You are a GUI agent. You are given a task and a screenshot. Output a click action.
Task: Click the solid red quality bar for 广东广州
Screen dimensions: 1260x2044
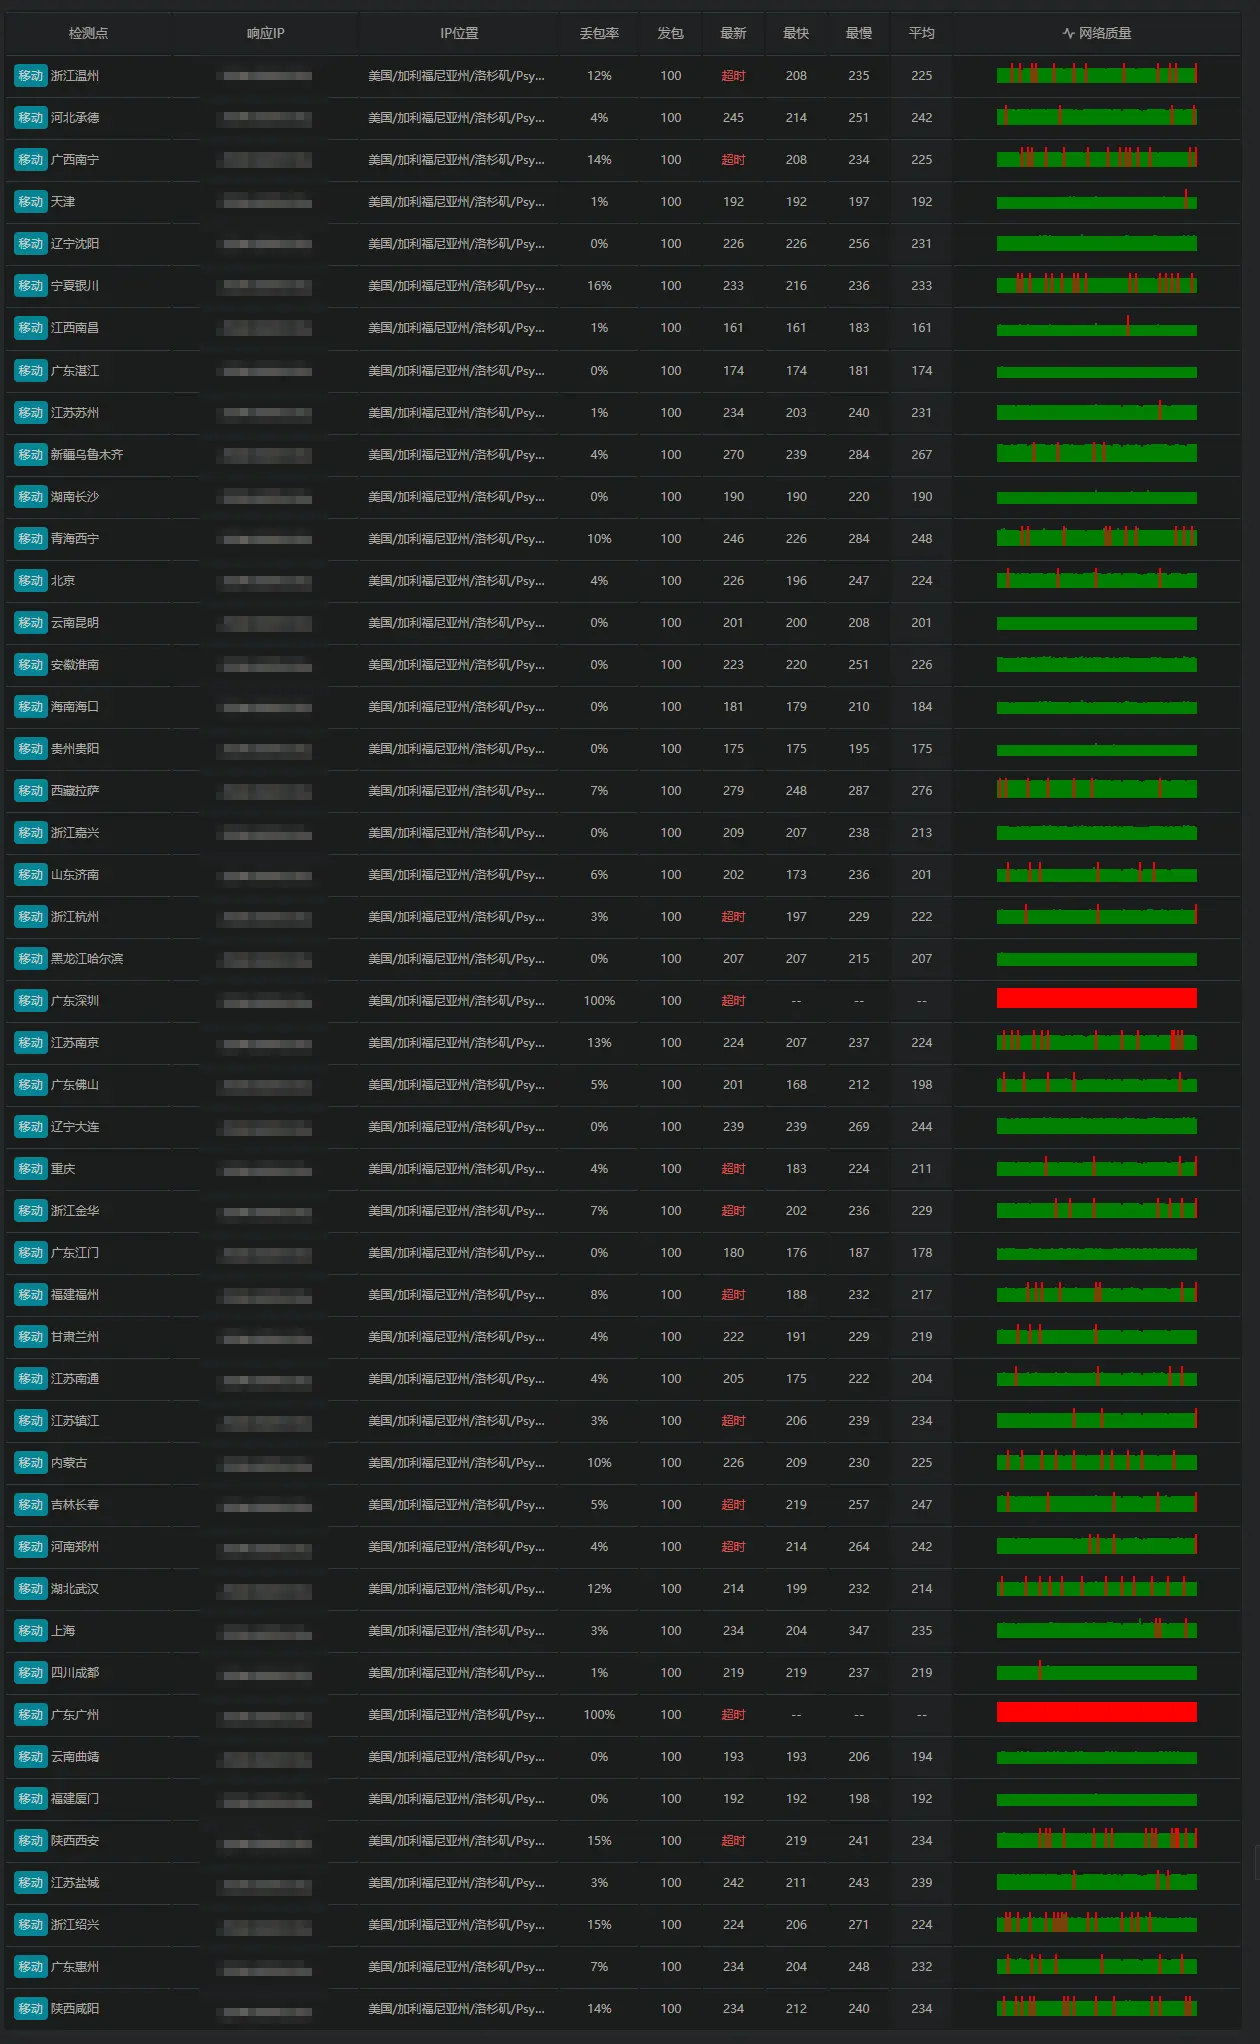tap(1096, 1713)
